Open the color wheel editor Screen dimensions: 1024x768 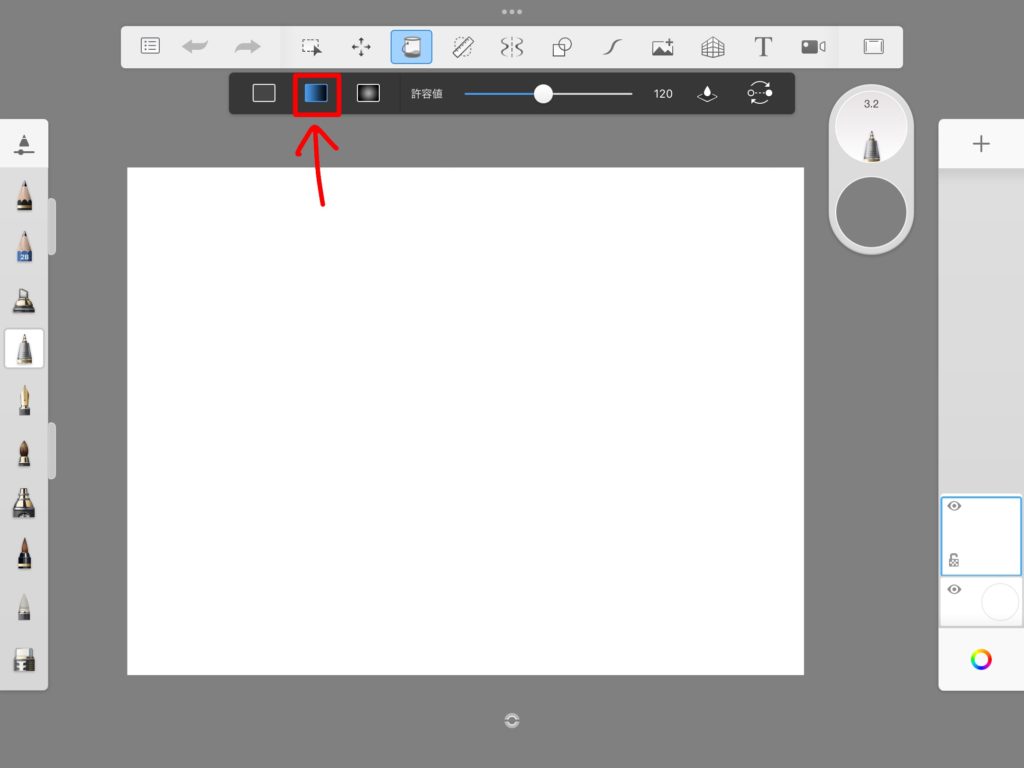tap(981, 660)
